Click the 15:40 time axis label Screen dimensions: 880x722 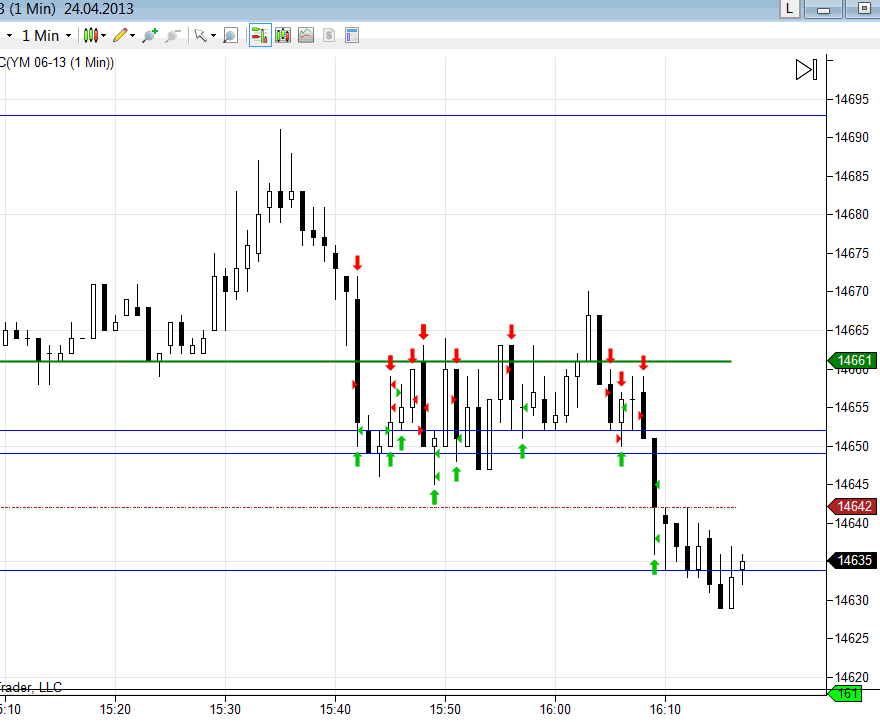[336, 710]
